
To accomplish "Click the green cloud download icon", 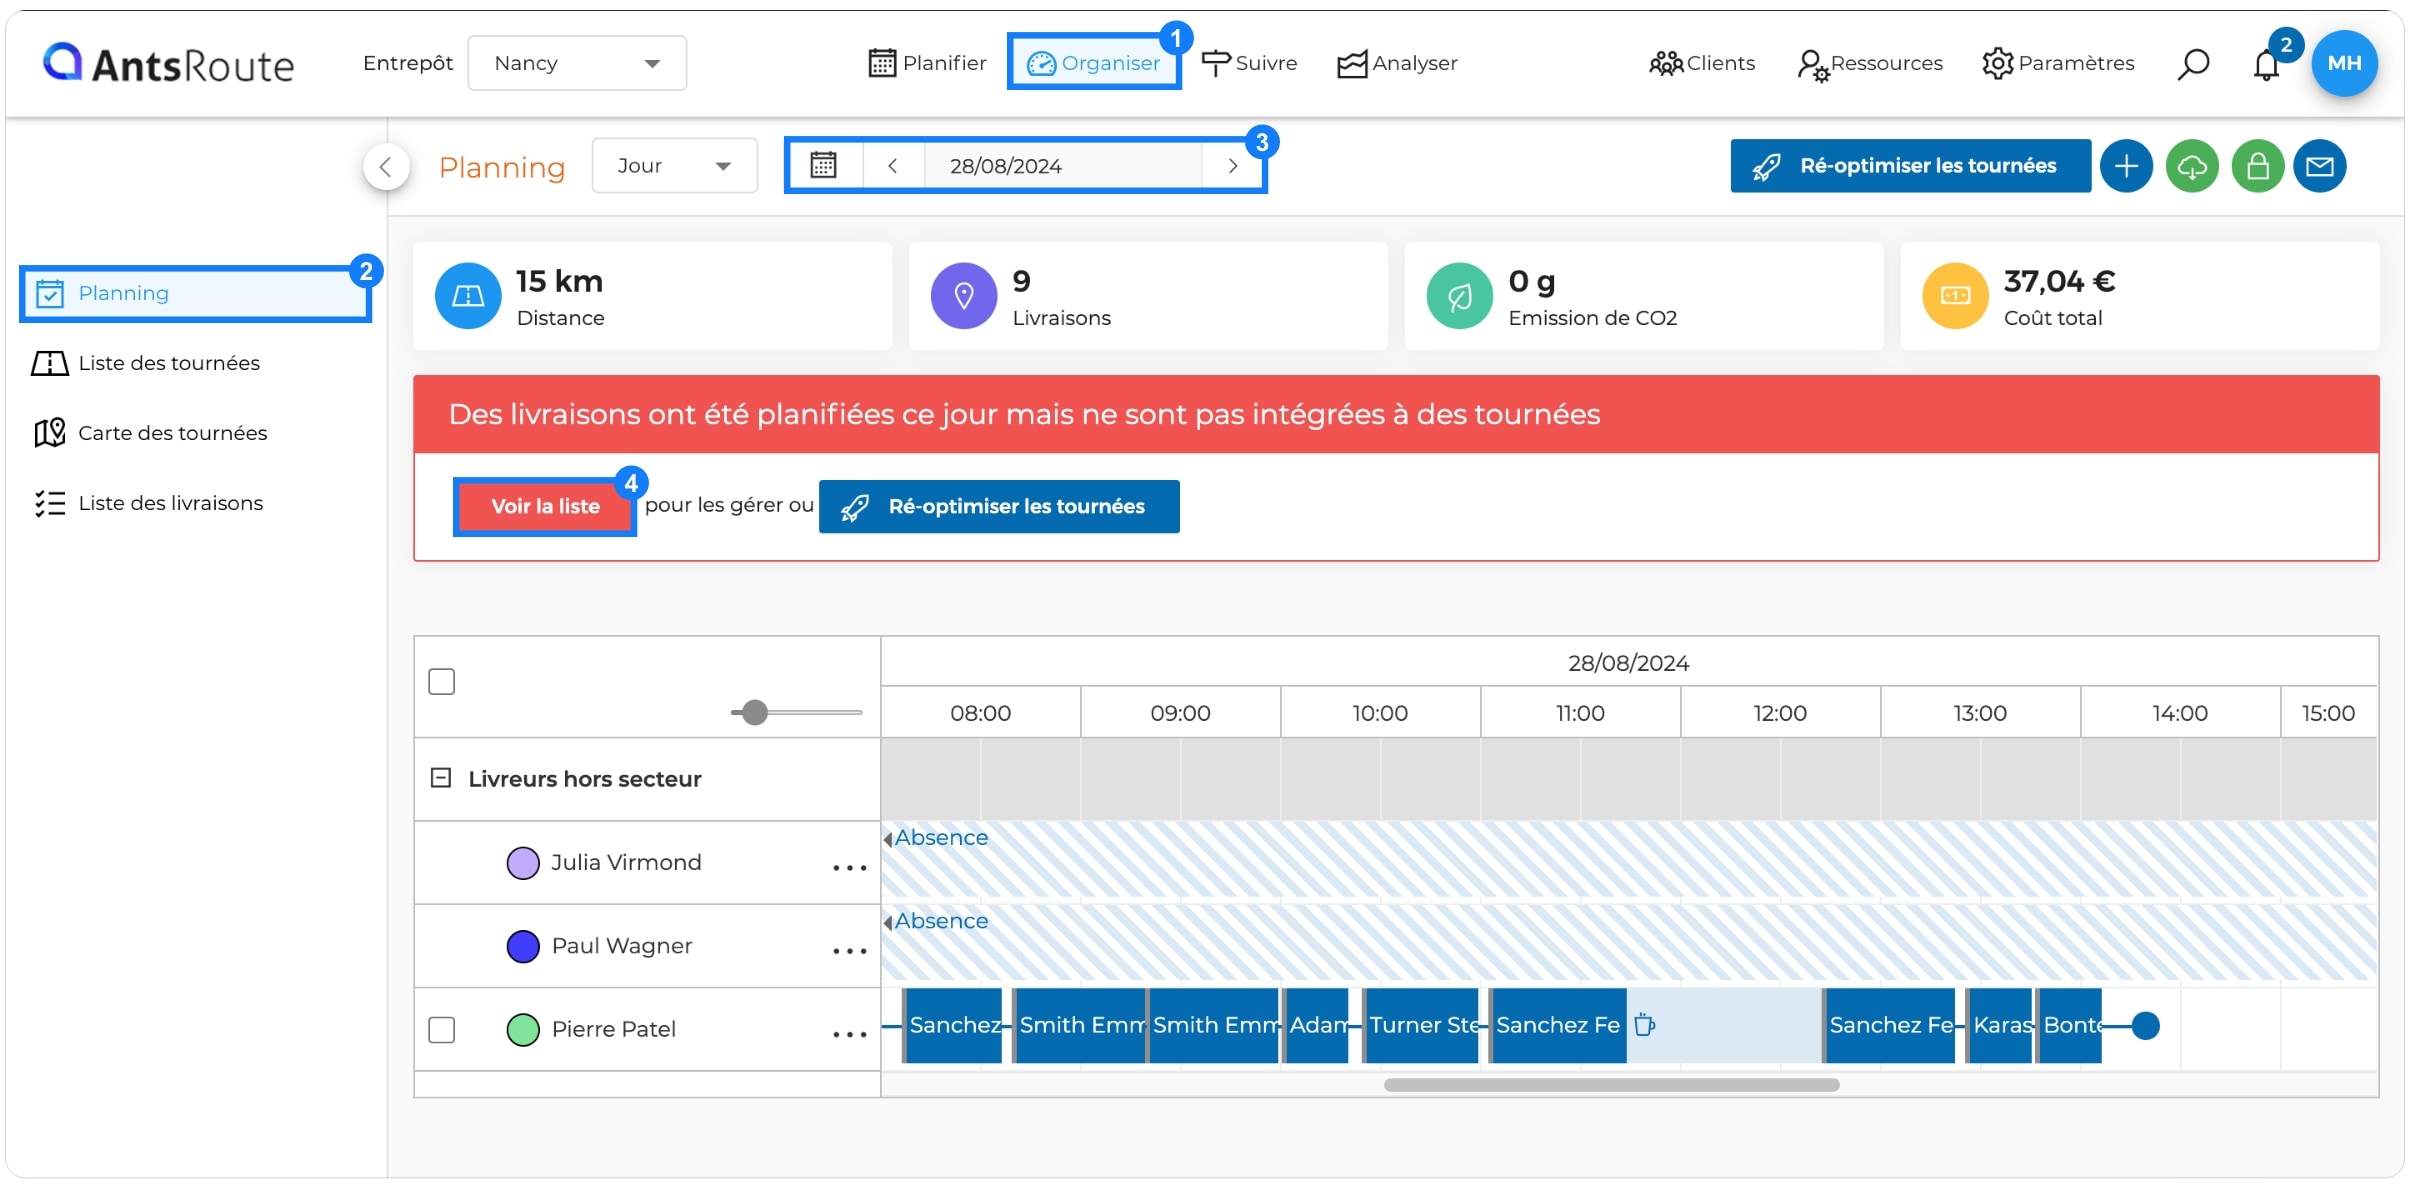I will point(2192,166).
